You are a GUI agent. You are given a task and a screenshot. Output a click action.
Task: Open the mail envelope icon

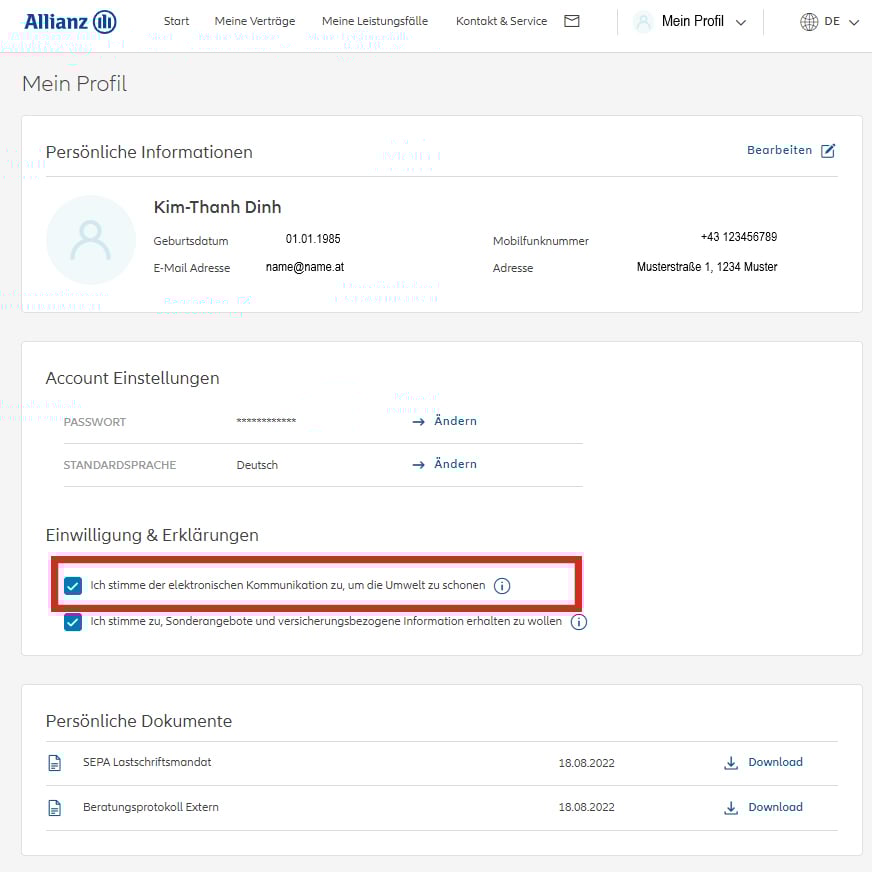(x=572, y=21)
